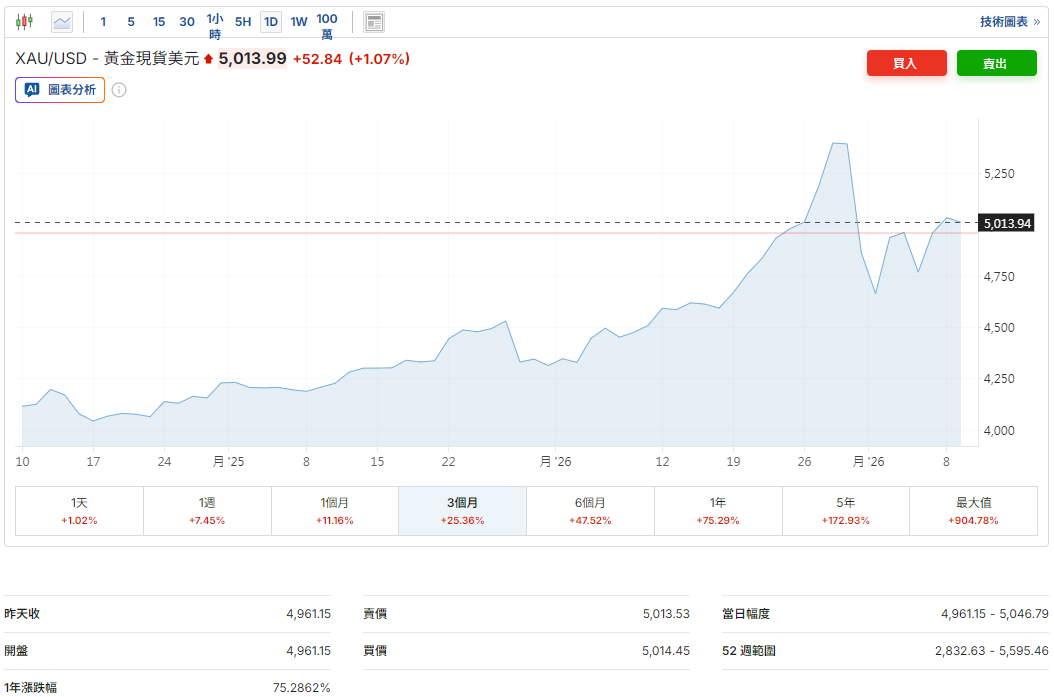This screenshot has width=1054, height=697.
Task: Click the news layout icon in toolbar
Action: click(x=374, y=22)
